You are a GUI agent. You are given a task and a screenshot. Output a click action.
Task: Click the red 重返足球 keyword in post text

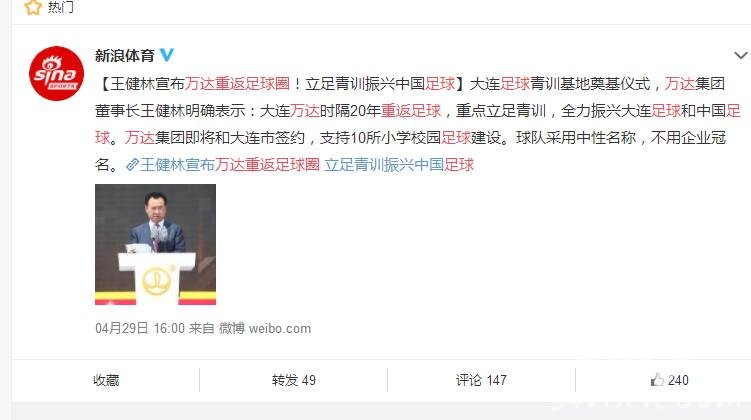(x=411, y=111)
